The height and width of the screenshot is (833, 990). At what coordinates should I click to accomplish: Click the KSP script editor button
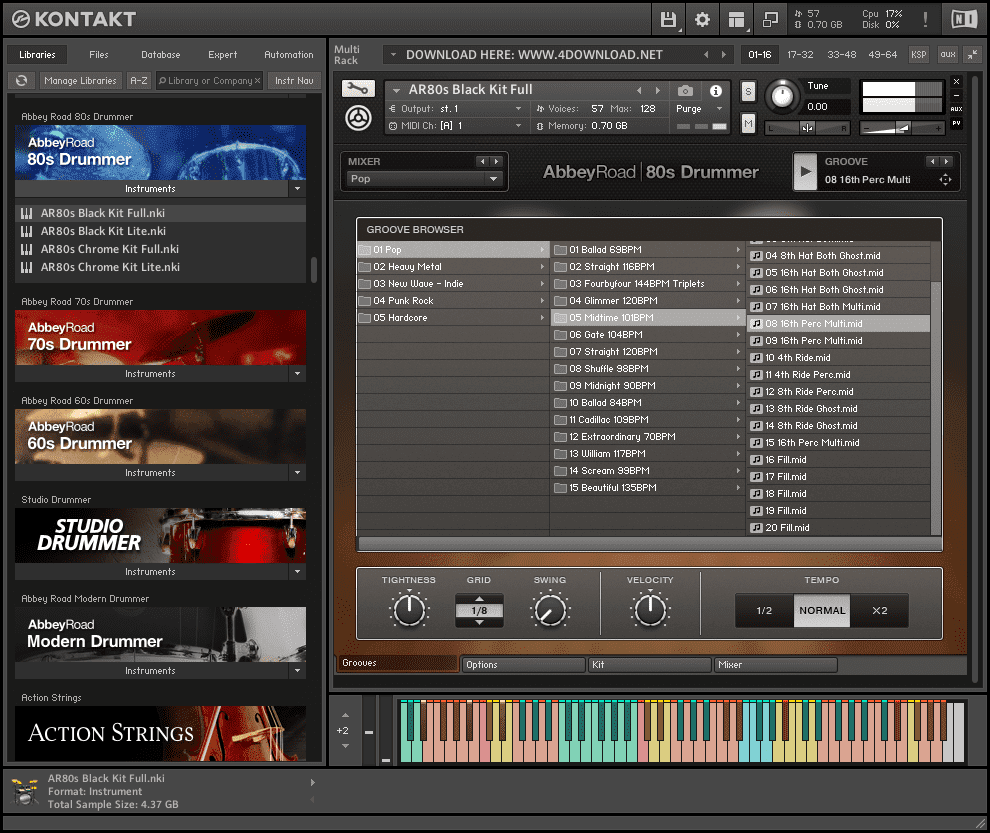point(919,55)
